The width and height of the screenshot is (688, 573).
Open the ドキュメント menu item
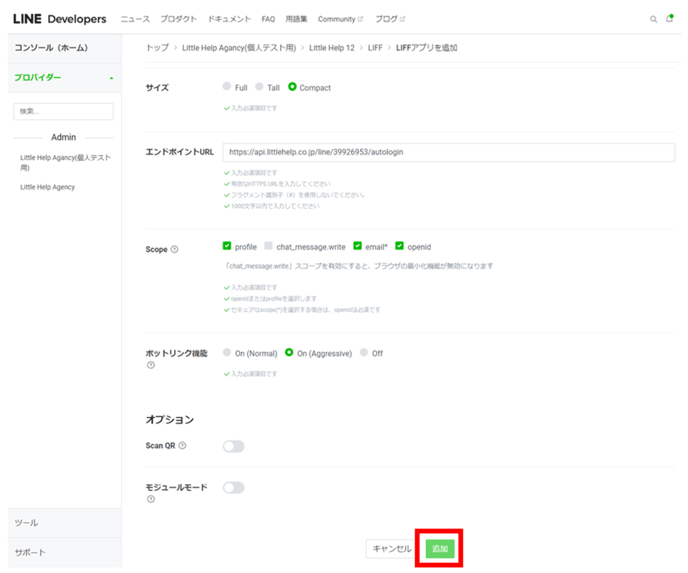[x=230, y=19]
